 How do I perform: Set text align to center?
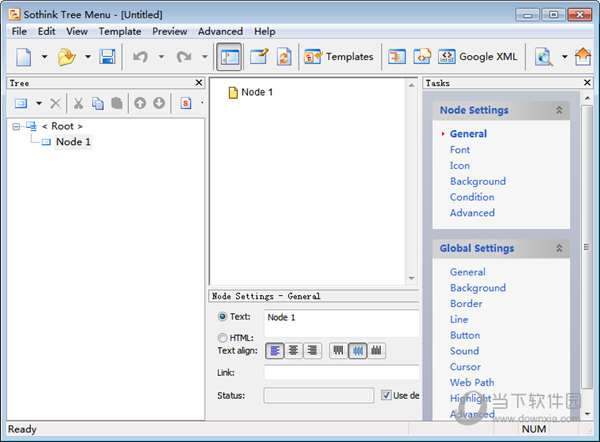[293, 351]
